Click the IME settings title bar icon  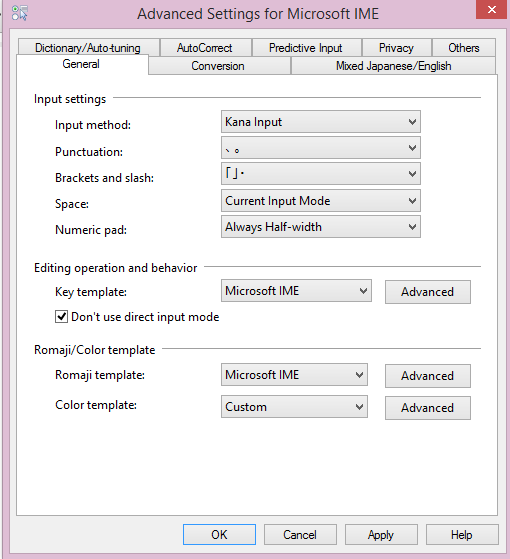point(19,13)
